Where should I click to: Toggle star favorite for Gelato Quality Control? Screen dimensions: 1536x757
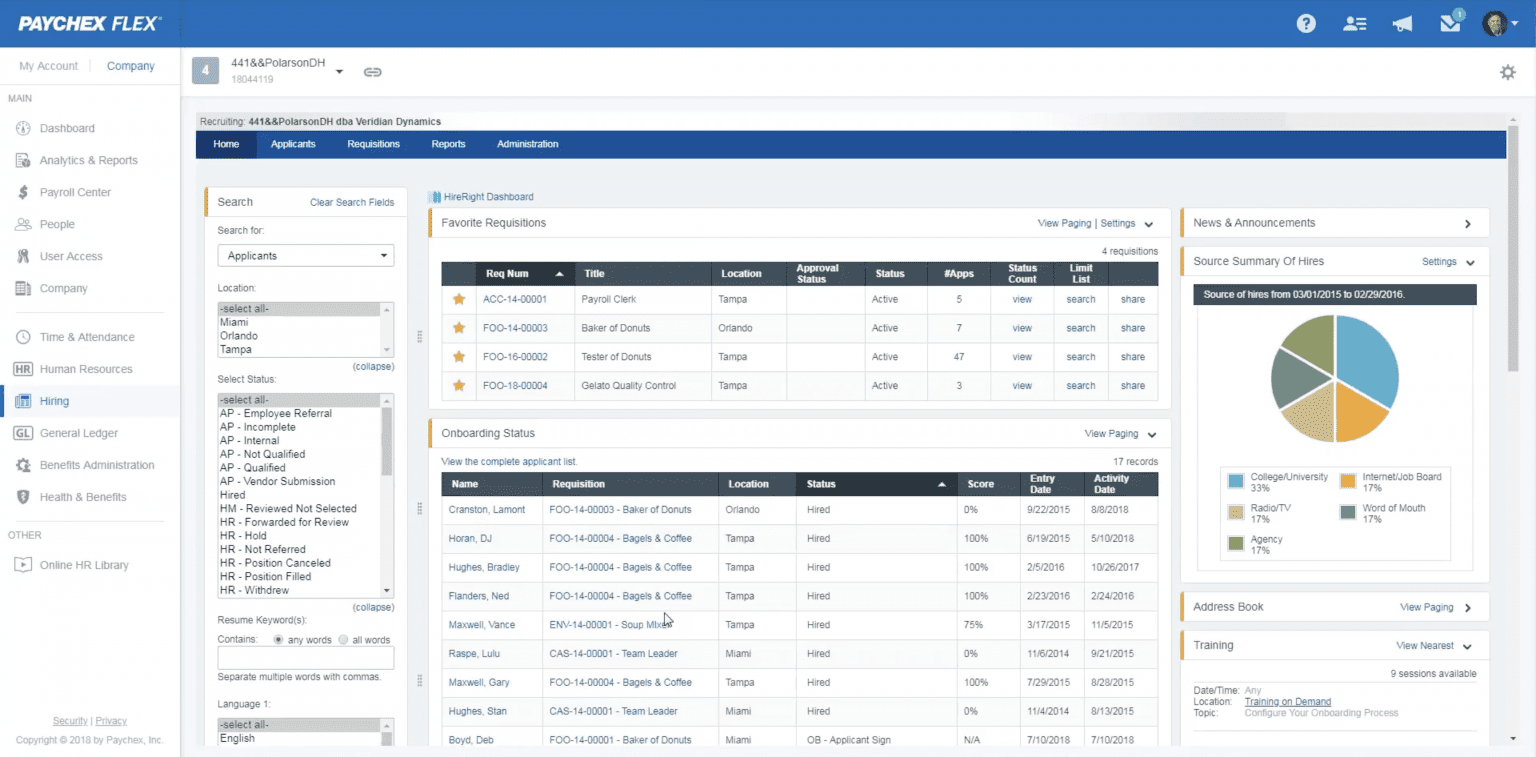click(x=459, y=386)
